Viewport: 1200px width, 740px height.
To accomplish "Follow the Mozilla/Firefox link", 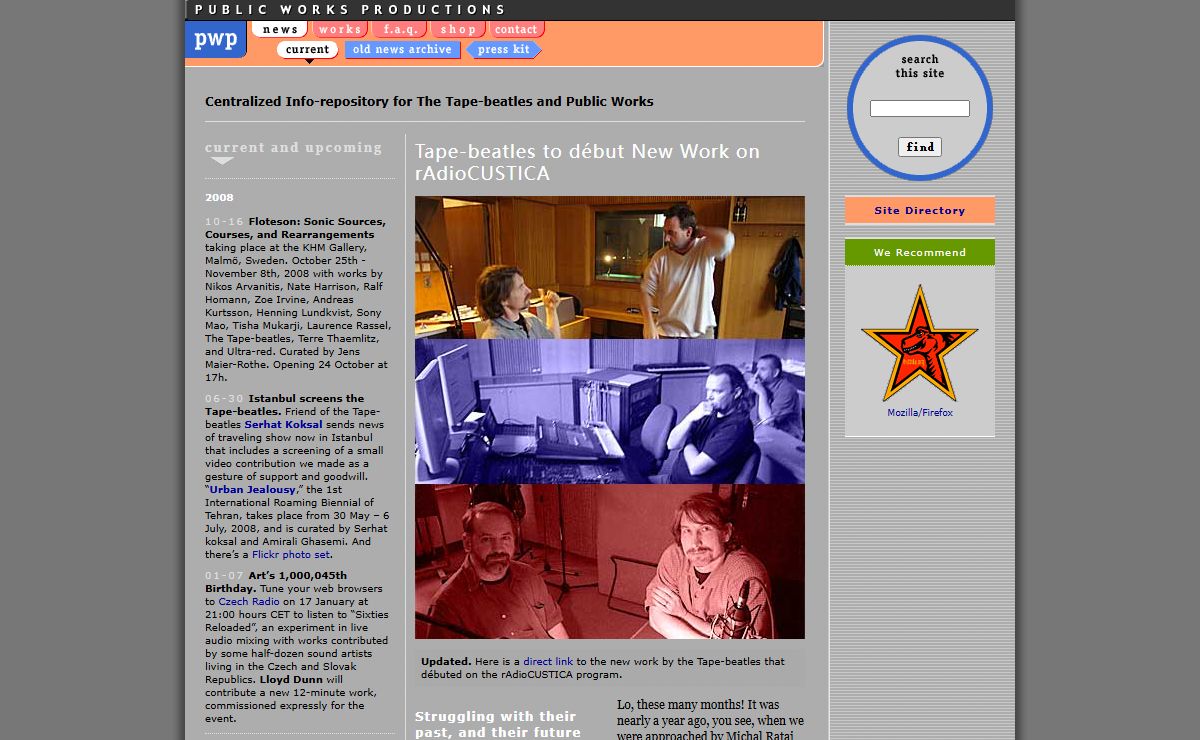I will point(920,413).
